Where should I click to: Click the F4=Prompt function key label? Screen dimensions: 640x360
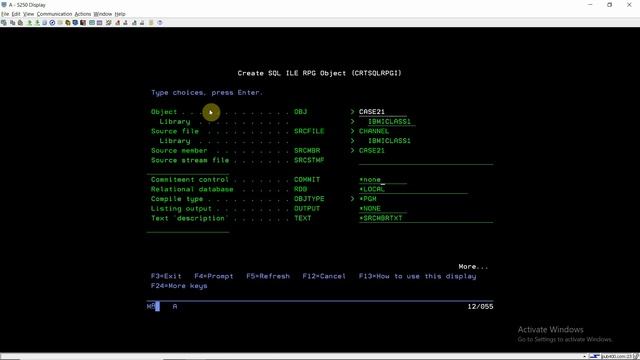(214, 276)
